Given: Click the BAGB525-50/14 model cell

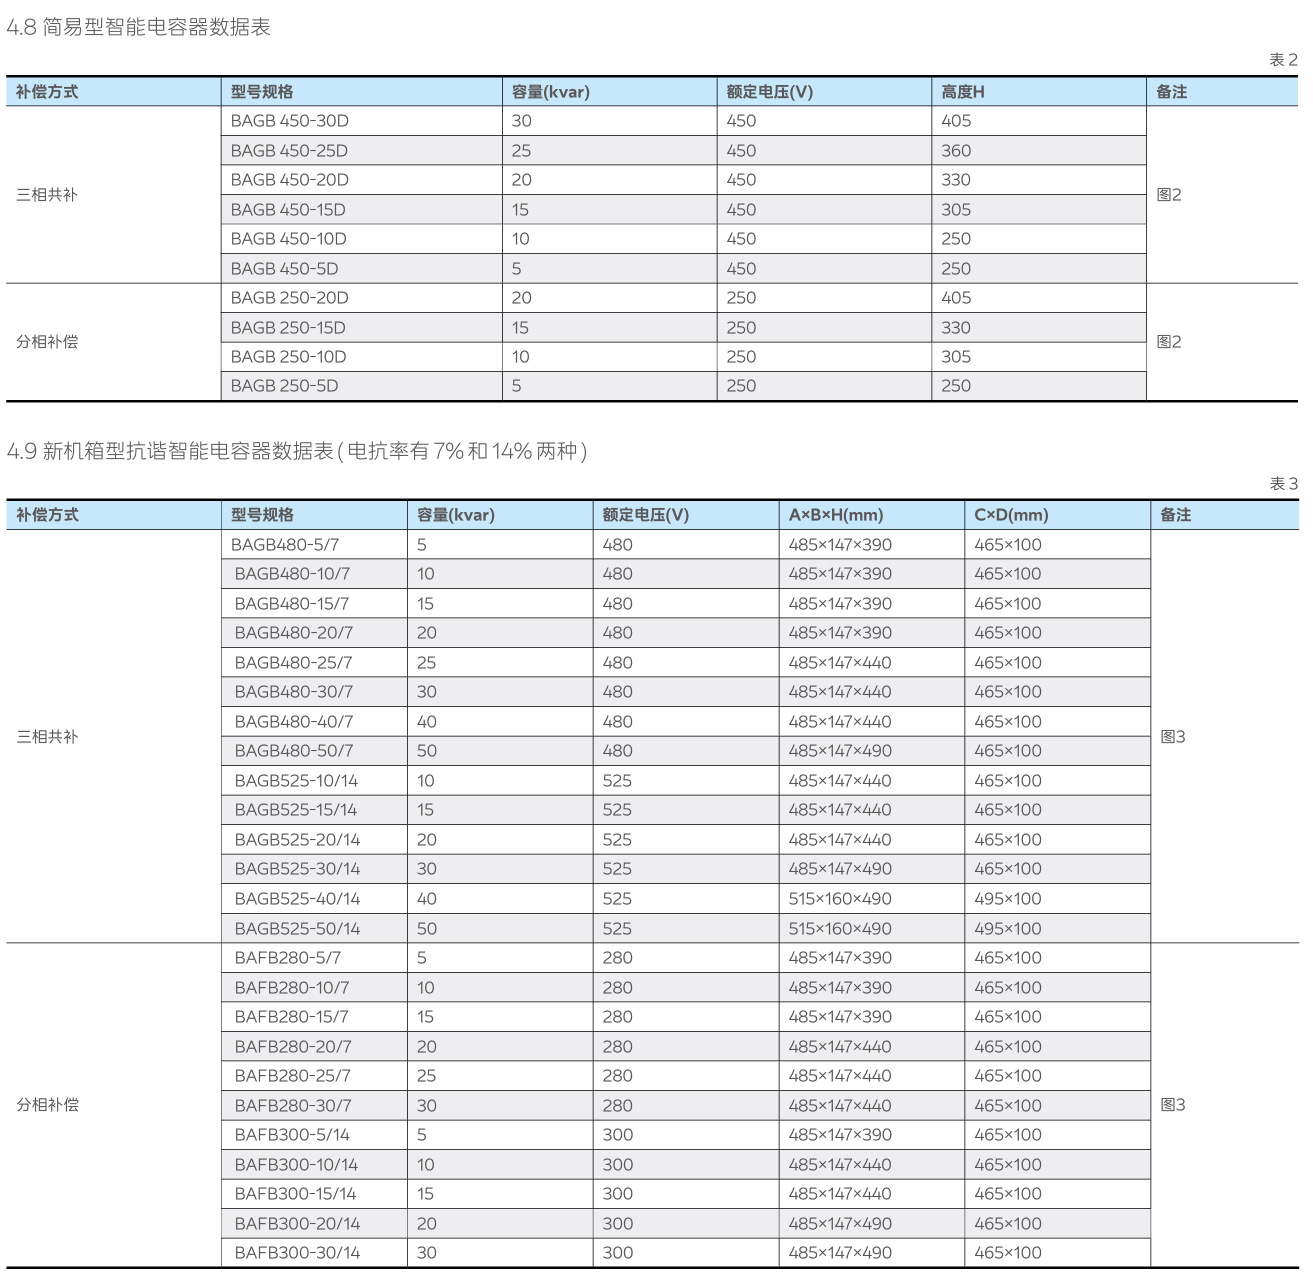Looking at the screenshot, I should pos(297,929).
